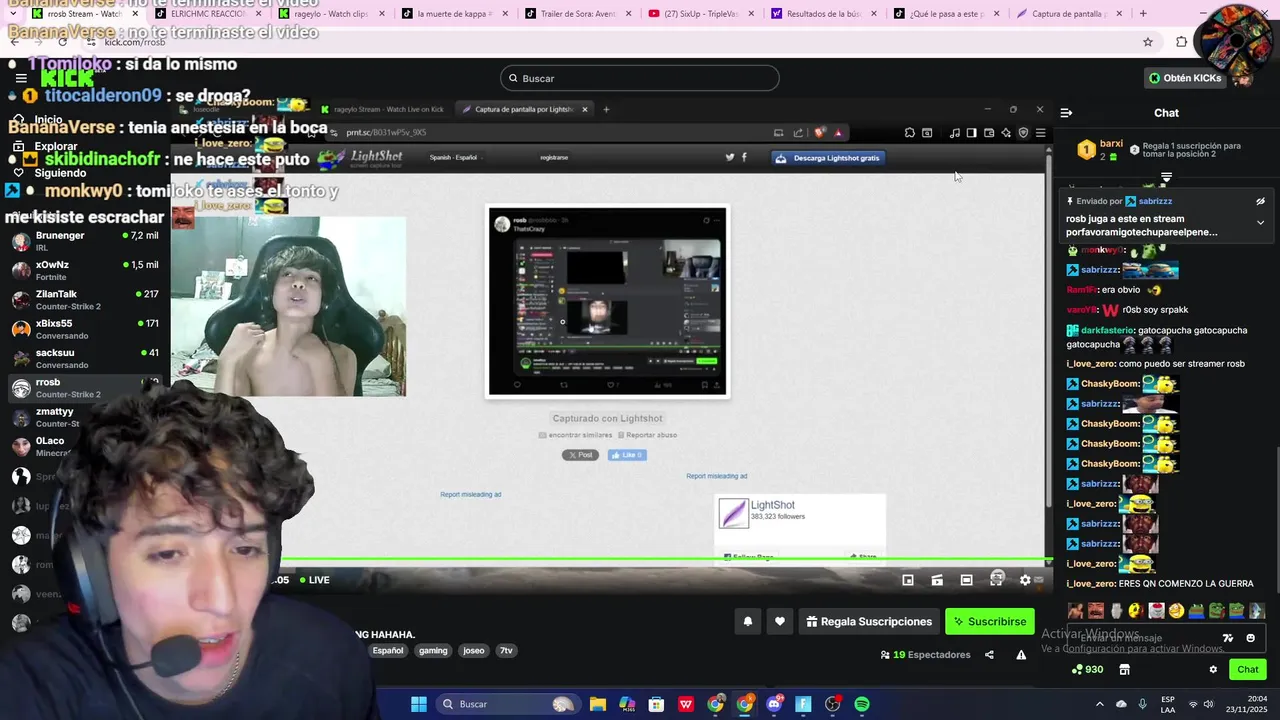Hide the pinned message eye icon
The width and height of the screenshot is (1280, 720).
click(1260, 201)
